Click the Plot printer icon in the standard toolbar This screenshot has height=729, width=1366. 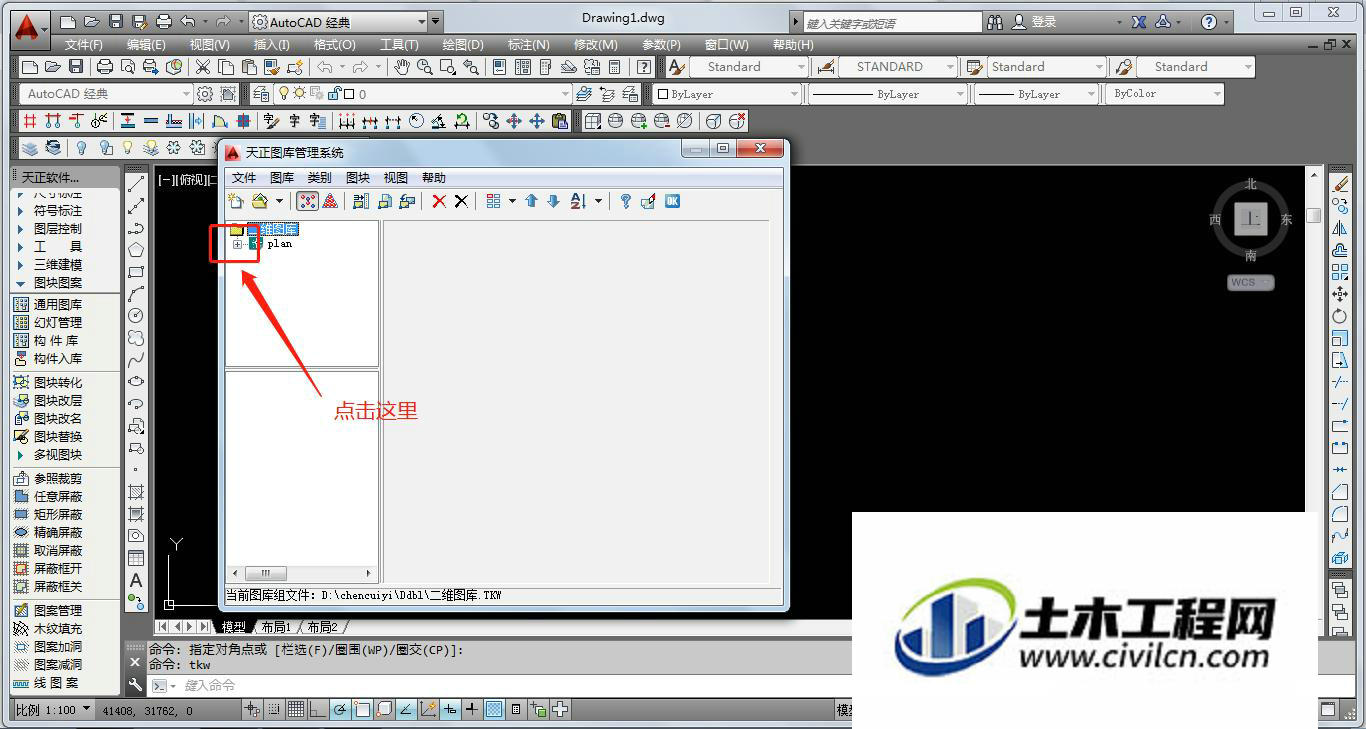(105, 67)
